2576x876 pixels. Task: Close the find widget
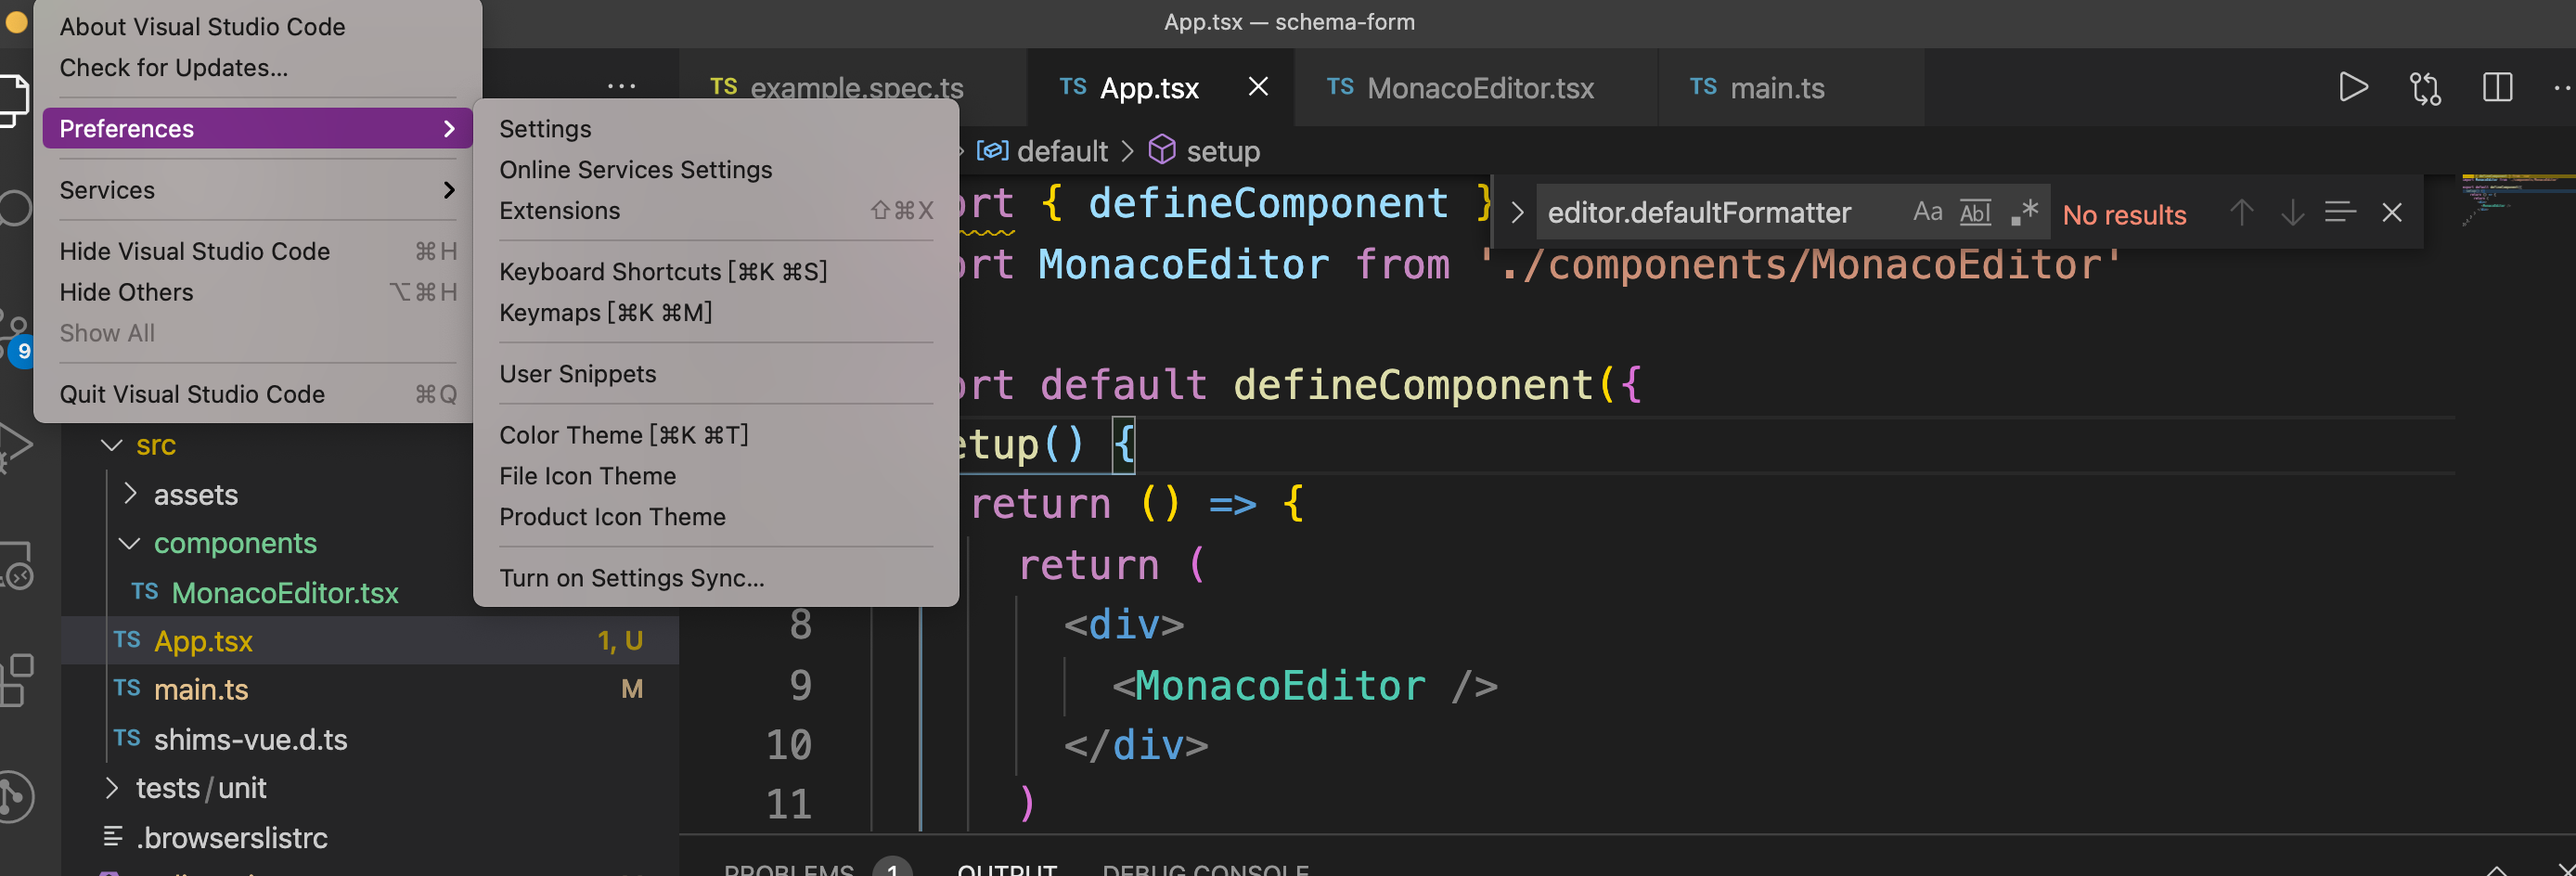[2391, 212]
